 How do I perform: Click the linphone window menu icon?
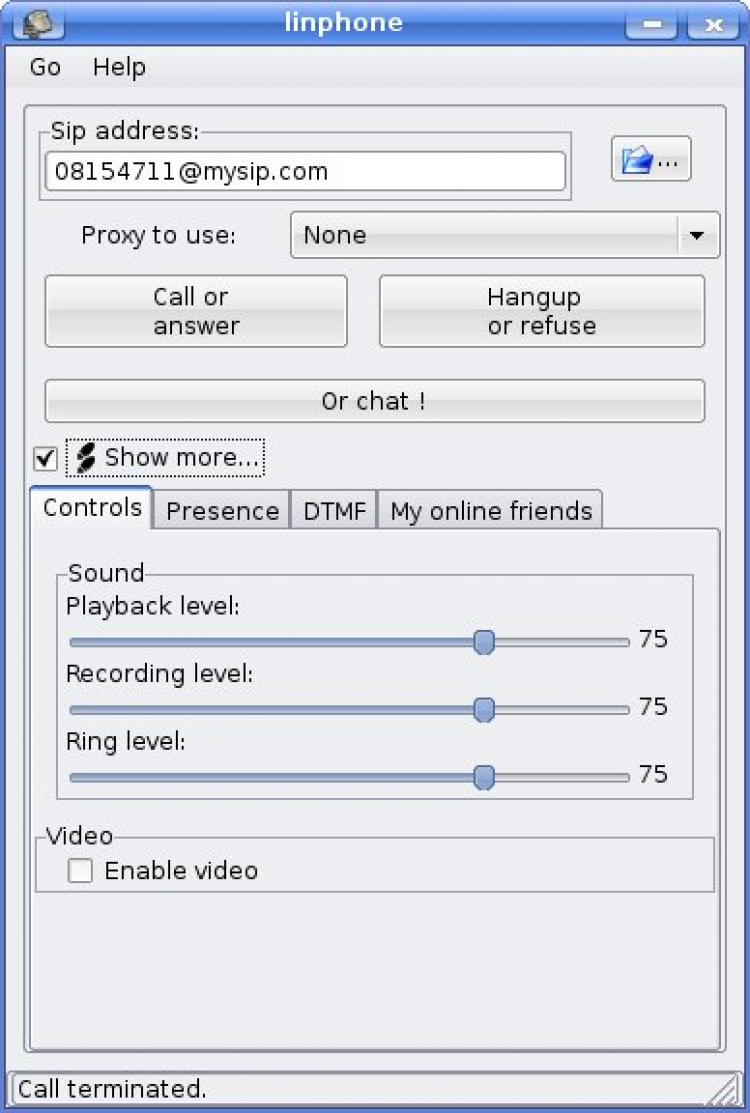[35, 22]
